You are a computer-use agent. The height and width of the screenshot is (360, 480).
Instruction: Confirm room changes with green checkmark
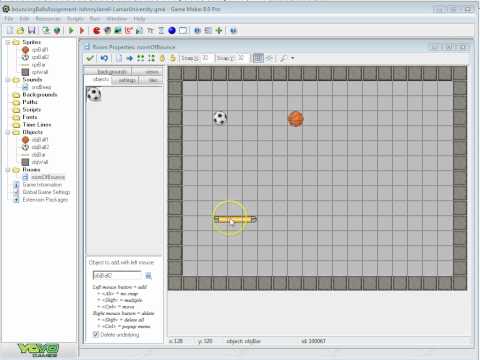(90, 58)
